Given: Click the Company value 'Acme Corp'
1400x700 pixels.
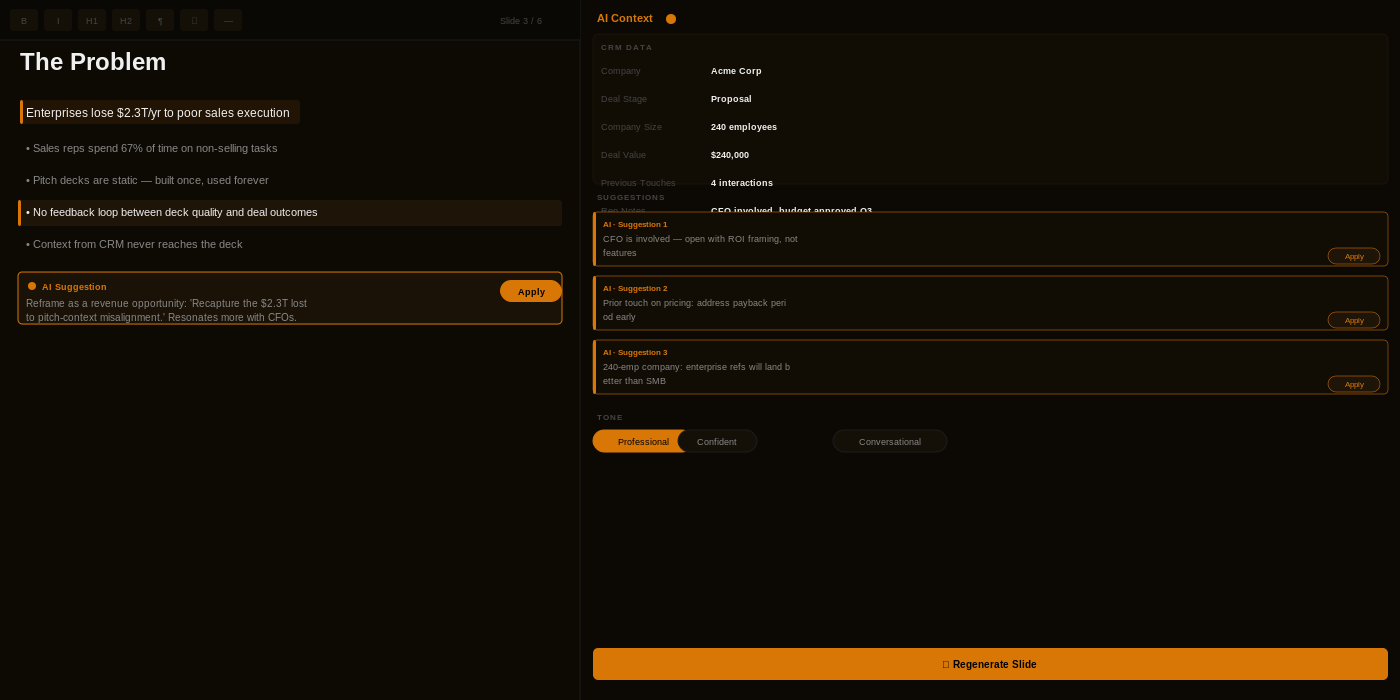Looking at the screenshot, I should [736, 71].
